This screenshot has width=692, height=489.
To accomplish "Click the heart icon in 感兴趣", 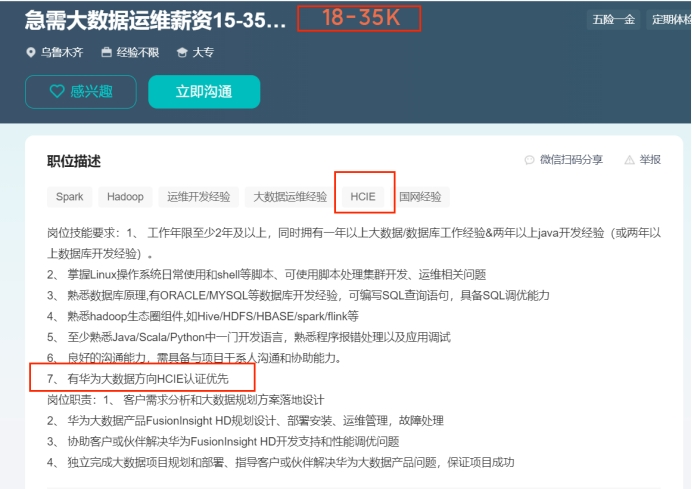I will [x=57, y=91].
